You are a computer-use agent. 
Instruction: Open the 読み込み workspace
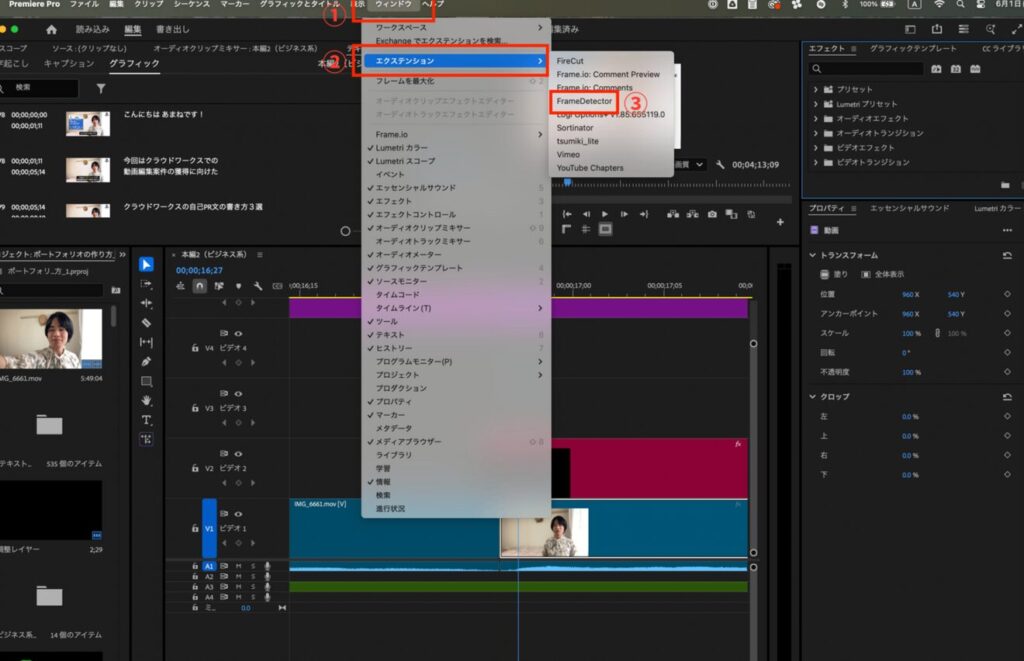(93, 29)
